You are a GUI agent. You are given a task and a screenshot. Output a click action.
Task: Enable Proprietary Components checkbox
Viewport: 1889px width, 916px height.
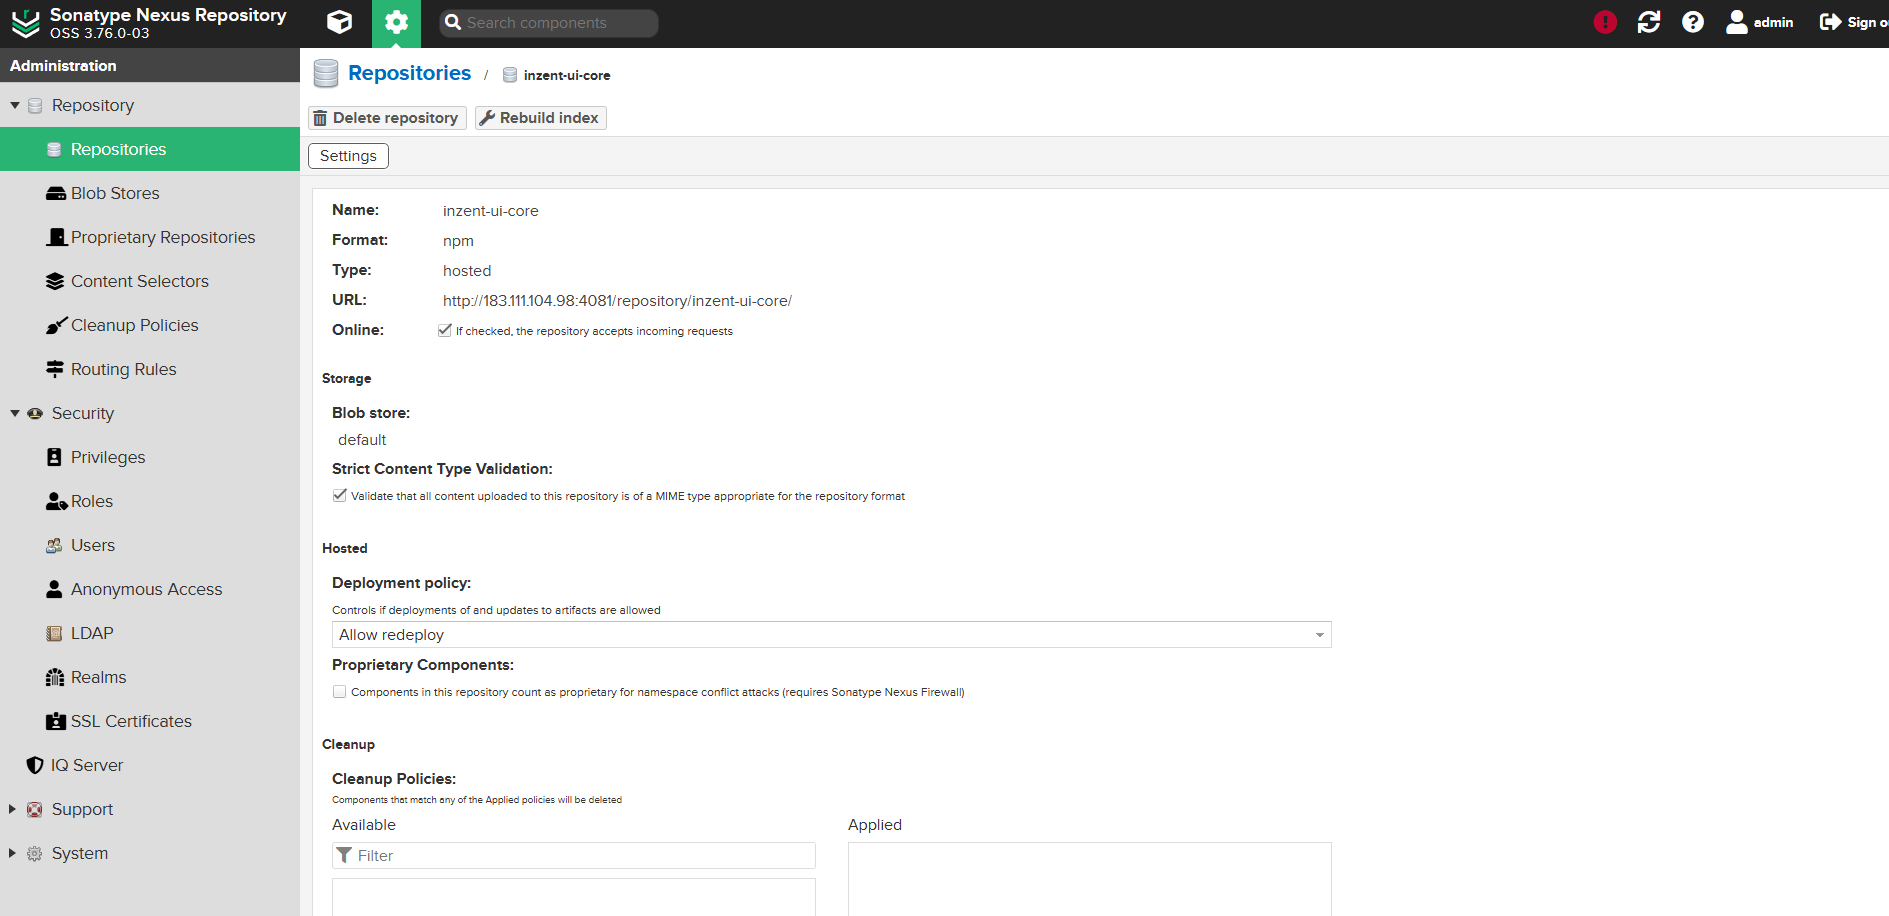click(x=339, y=691)
